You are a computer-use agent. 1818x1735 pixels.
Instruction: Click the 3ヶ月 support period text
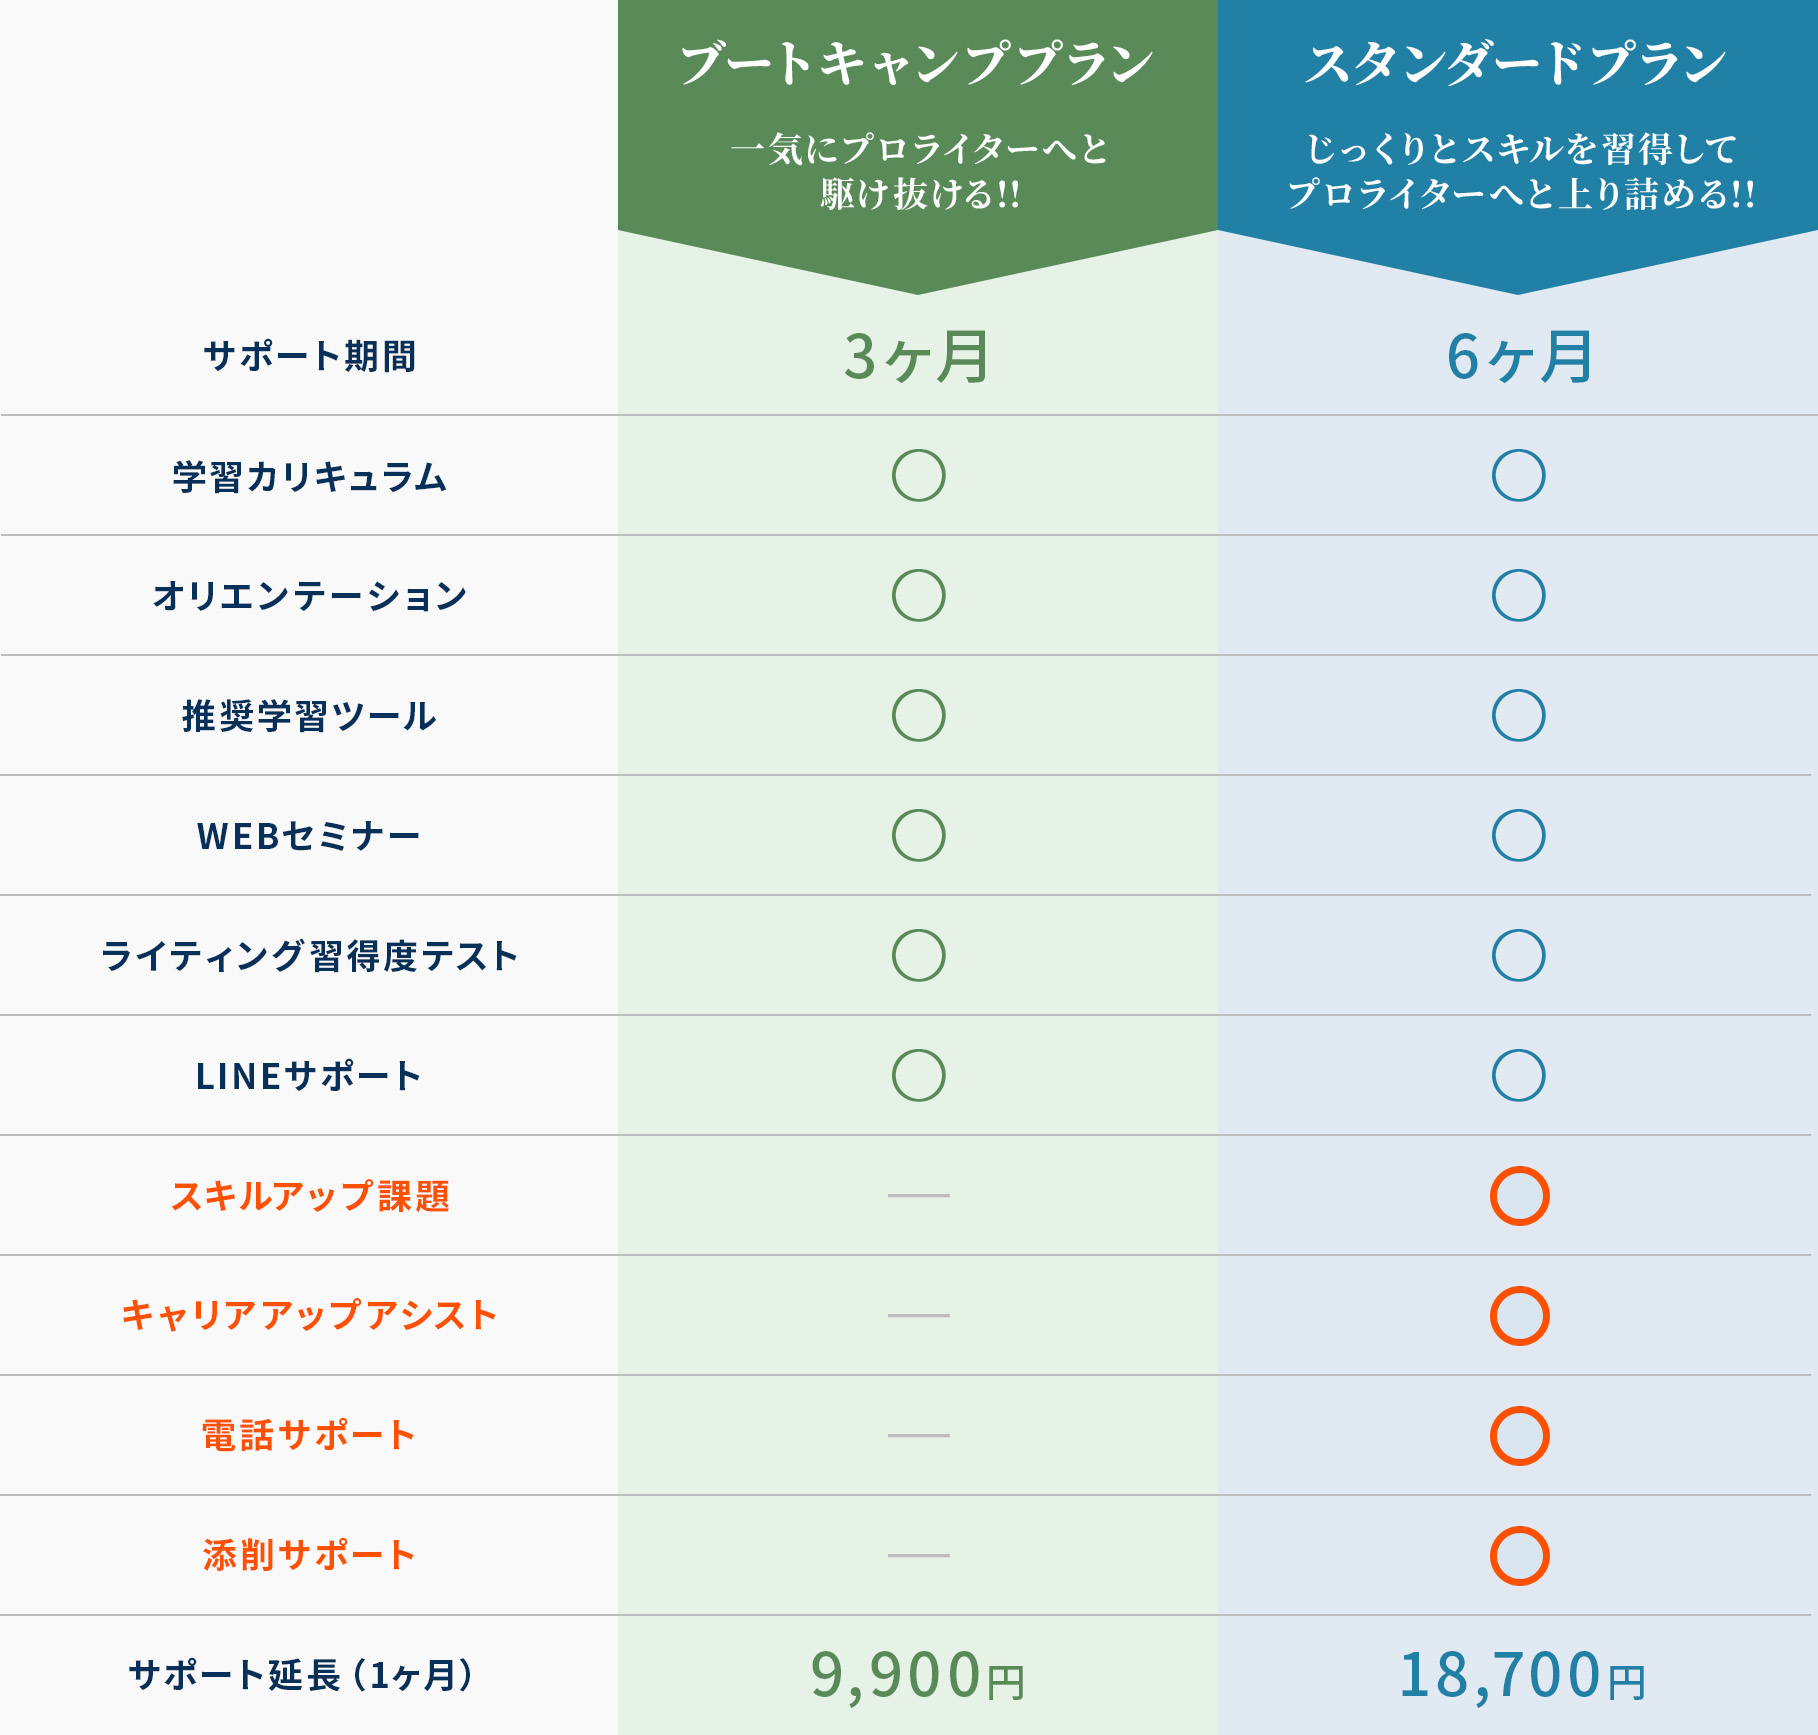[x=917, y=357]
